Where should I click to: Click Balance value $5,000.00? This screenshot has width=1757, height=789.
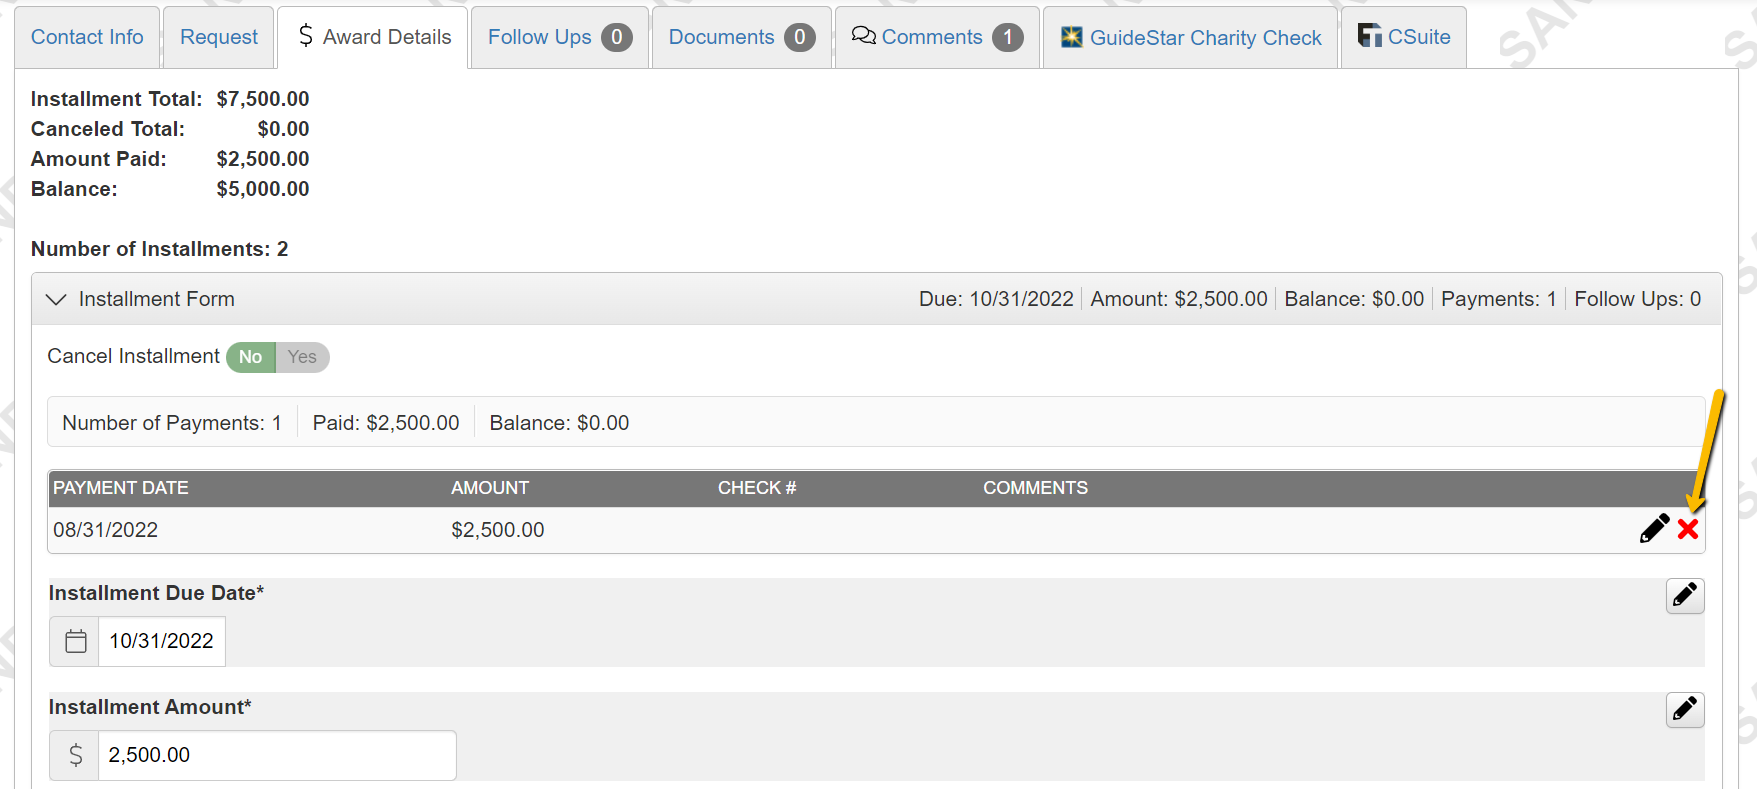263,189
